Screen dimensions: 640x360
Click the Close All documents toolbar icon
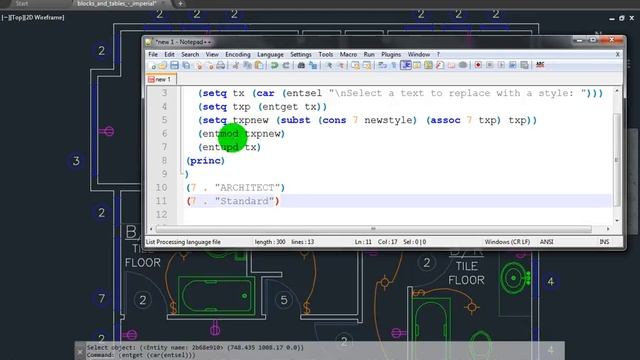[x=209, y=65]
